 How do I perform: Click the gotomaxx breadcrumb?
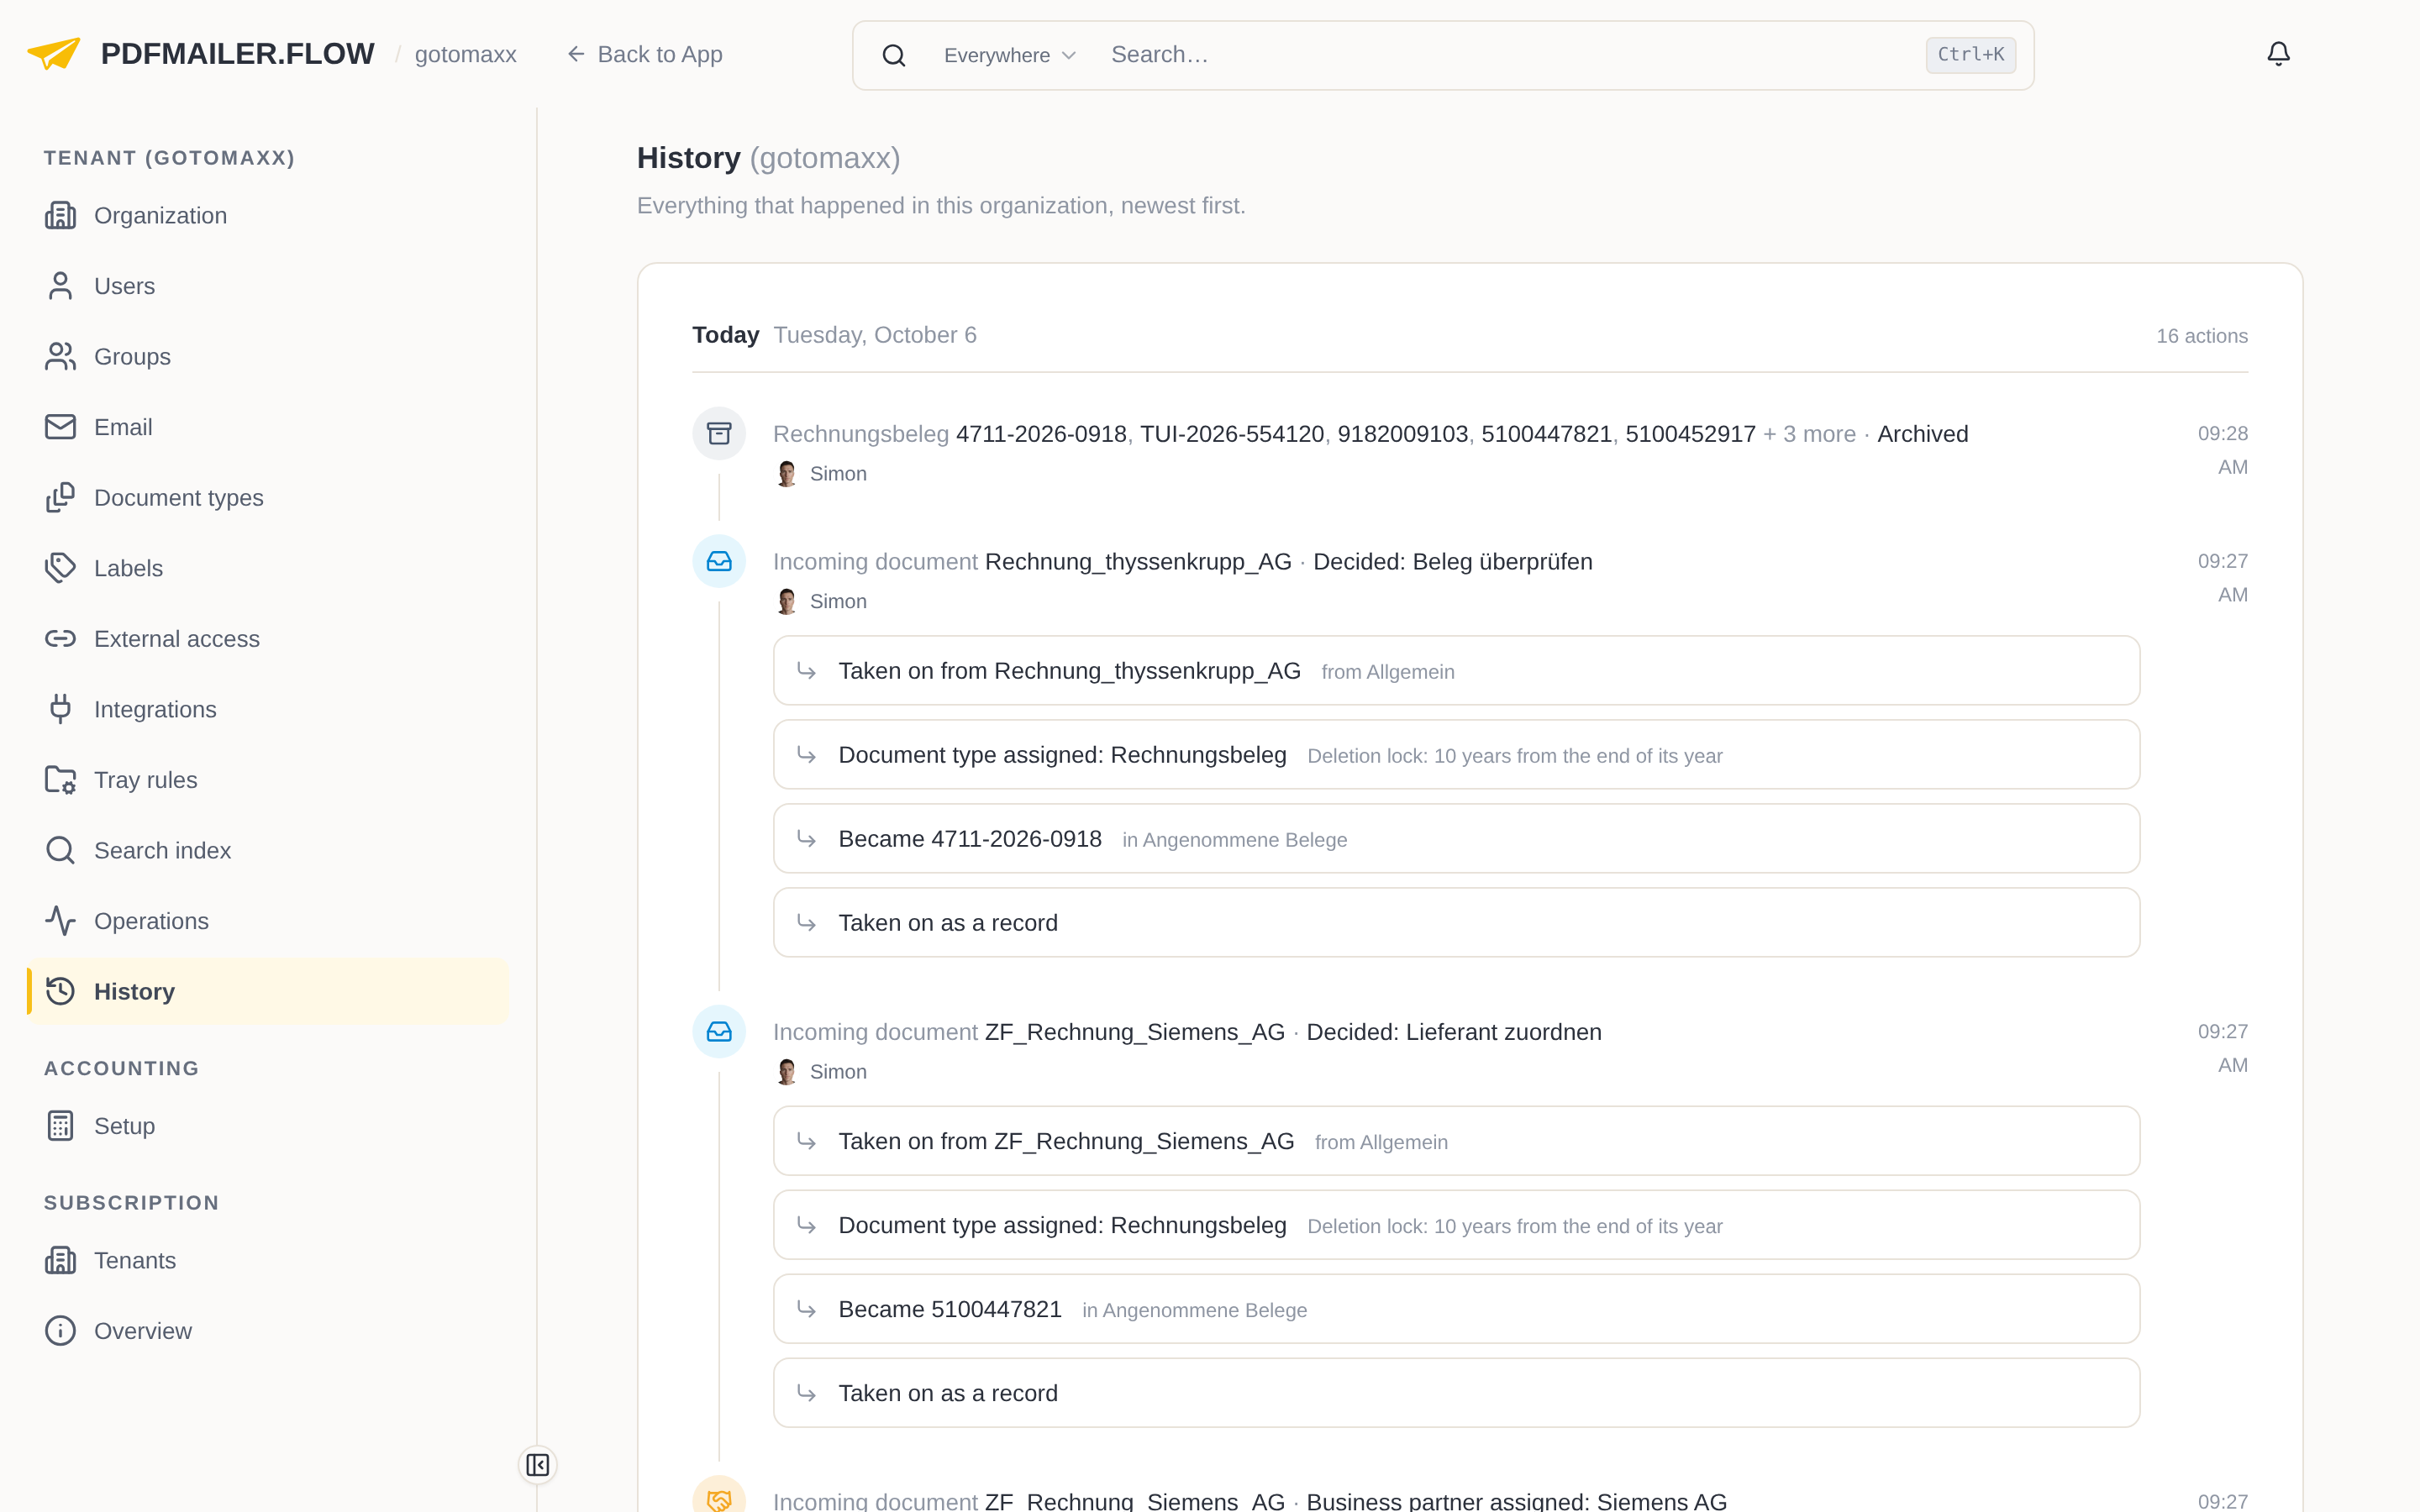465,54
